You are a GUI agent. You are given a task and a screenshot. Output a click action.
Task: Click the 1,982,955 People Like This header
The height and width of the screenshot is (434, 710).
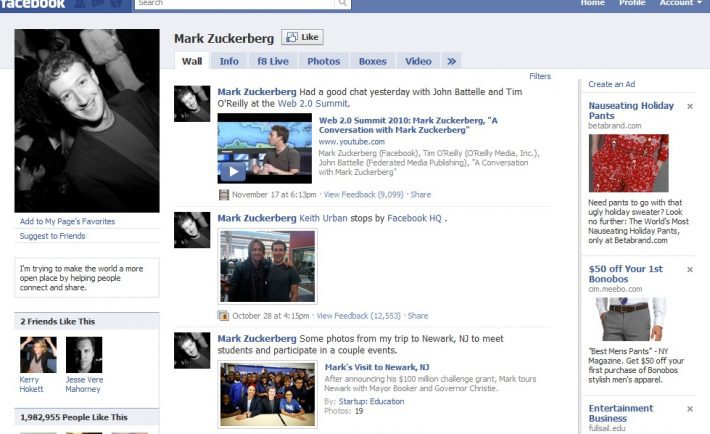pyautogui.click(x=87, y=417)
